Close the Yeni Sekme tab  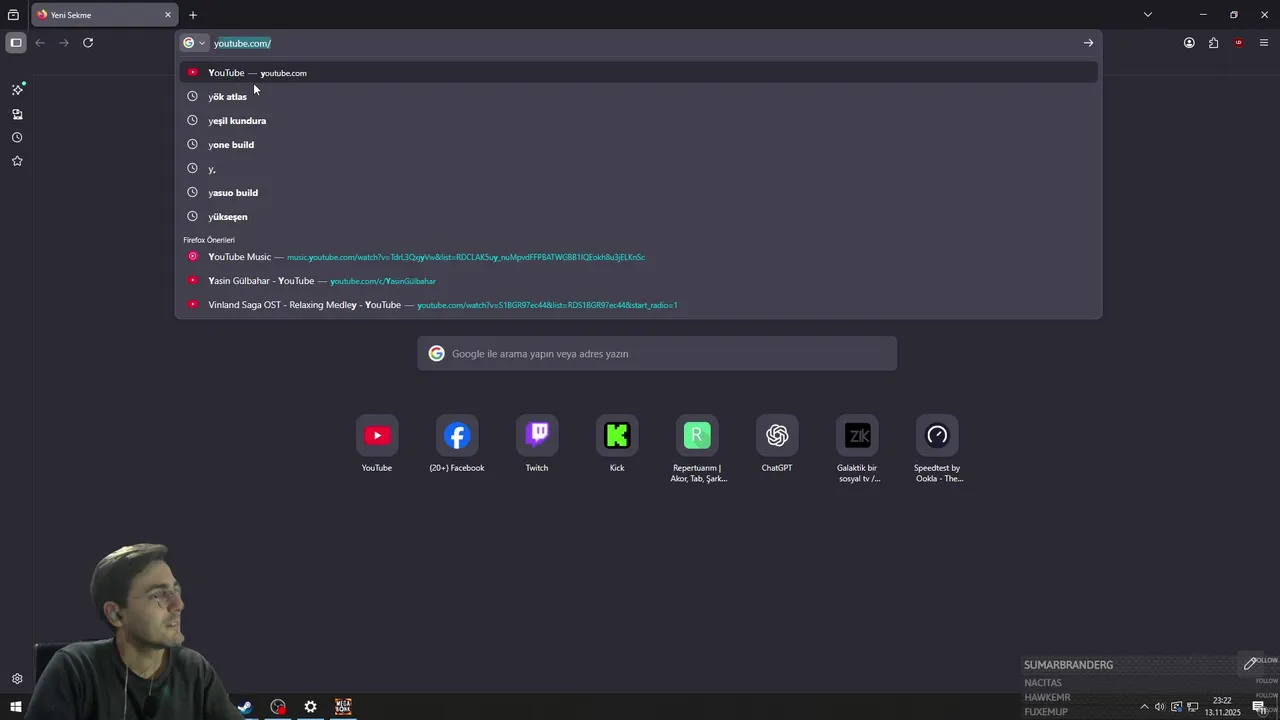point(168,15)
